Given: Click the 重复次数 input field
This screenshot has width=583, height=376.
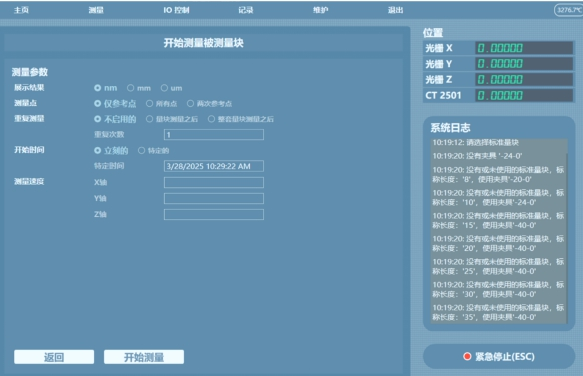Looking at the screenshot, I should 214,134.
